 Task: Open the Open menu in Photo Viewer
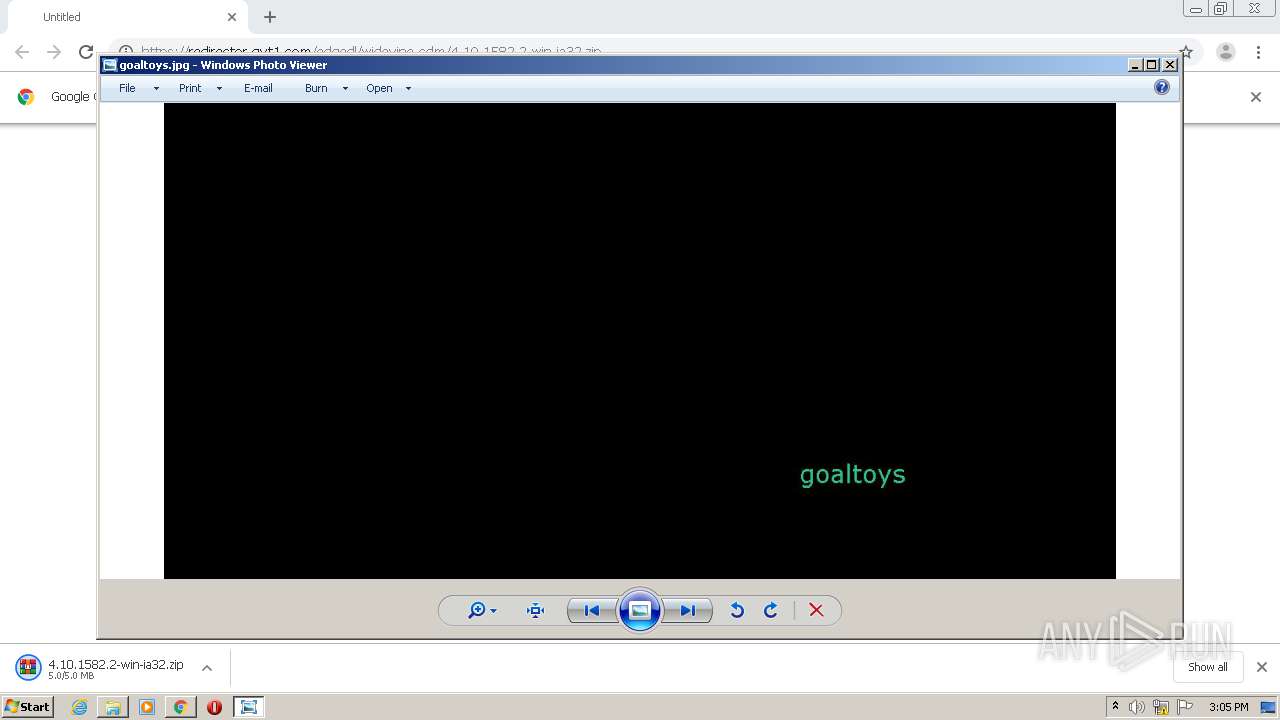click(379, 88)
